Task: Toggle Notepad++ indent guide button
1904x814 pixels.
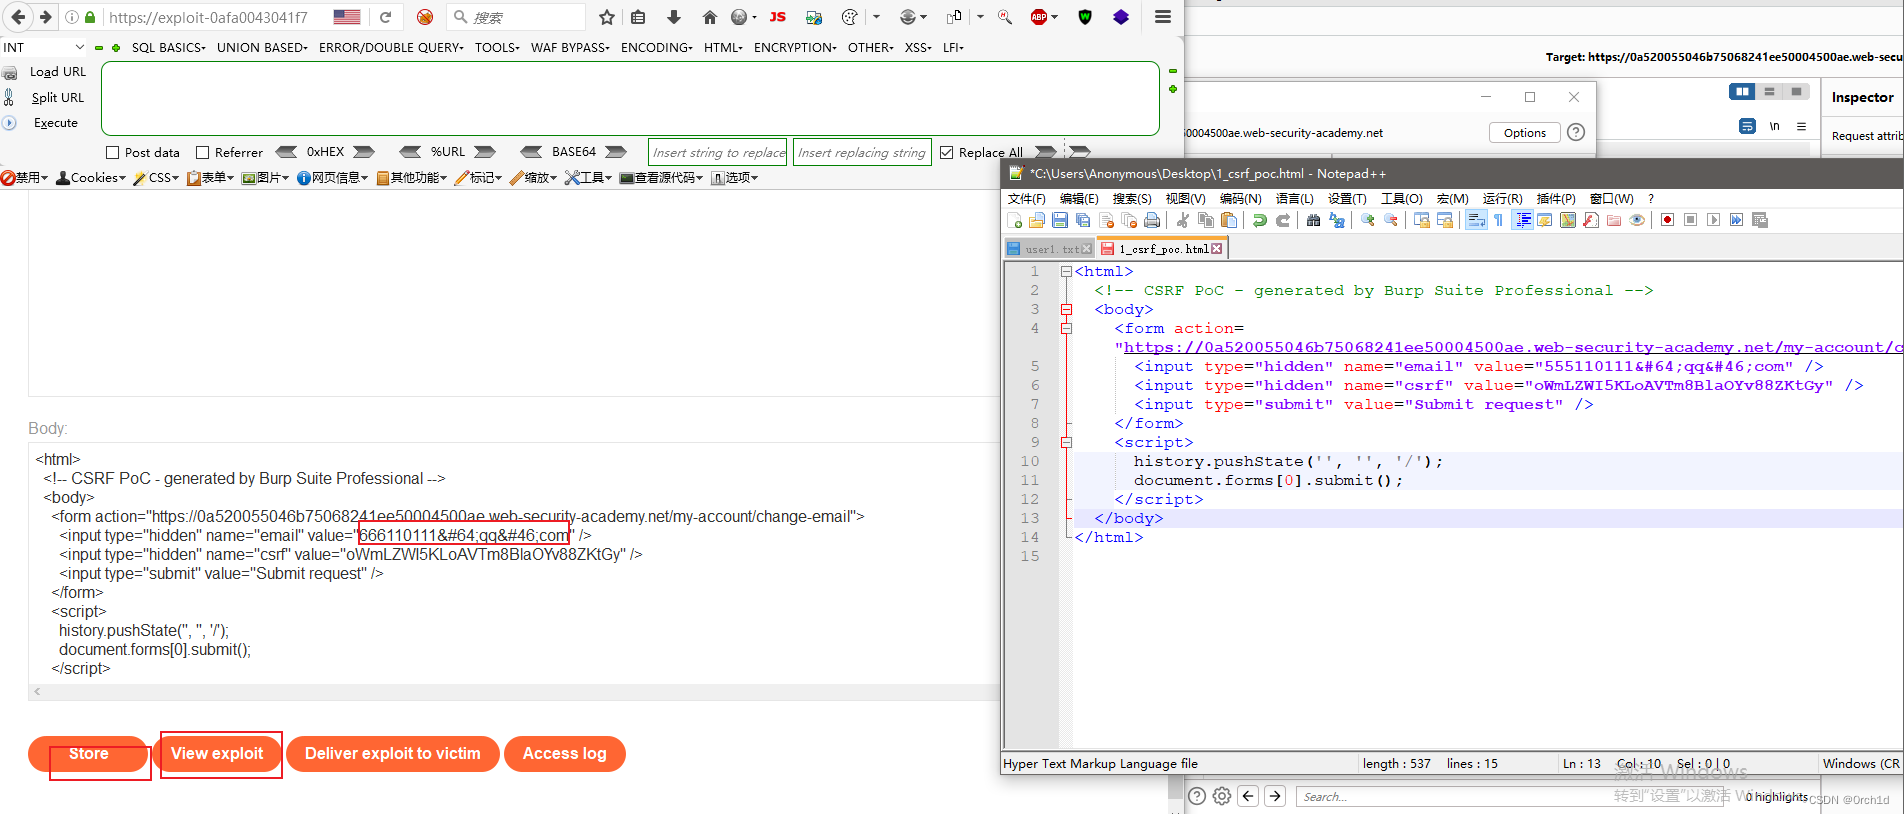Action: point(1522,220)
